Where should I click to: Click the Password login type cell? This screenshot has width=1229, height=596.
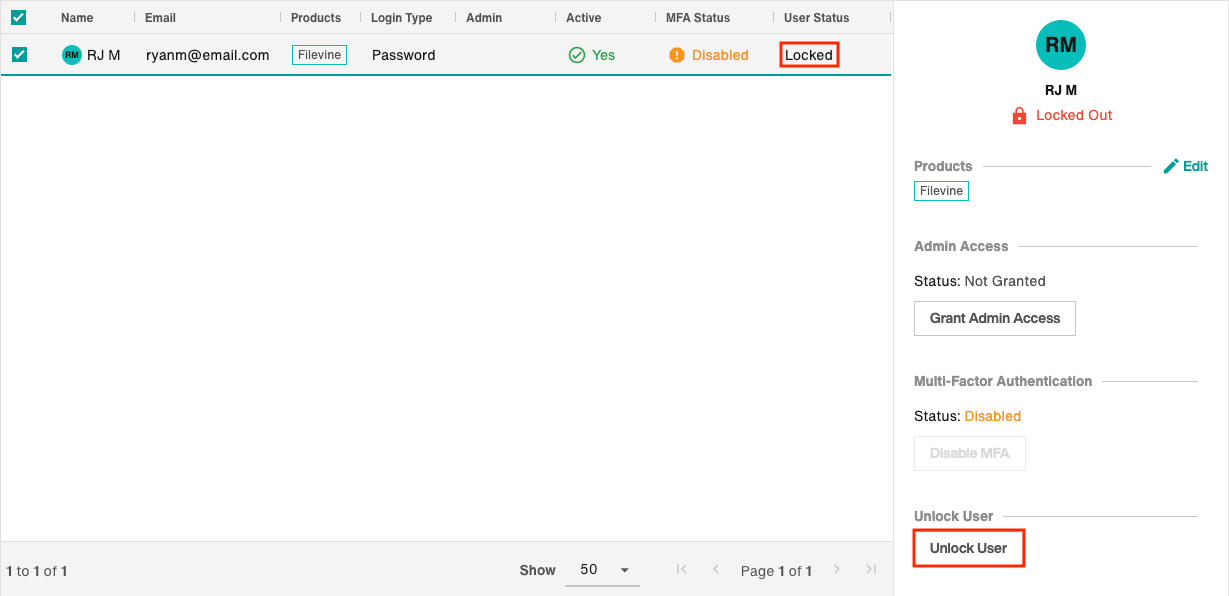[x=404, y=55]
